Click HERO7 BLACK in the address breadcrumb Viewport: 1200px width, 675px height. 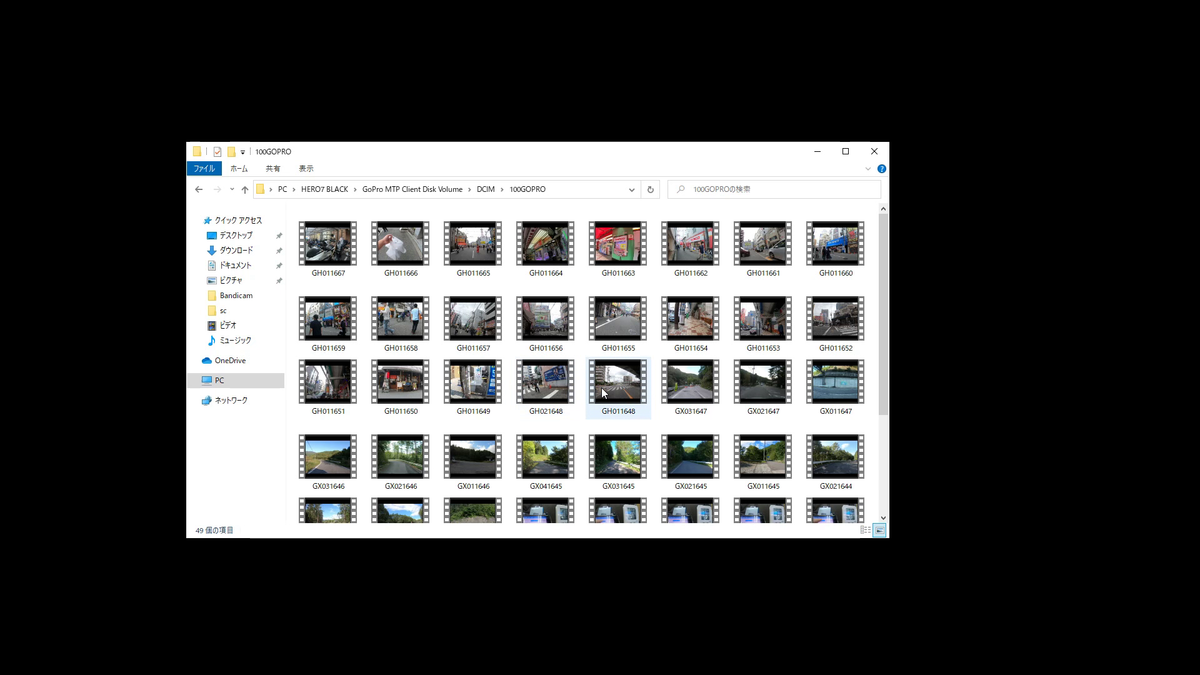(324, 189)
